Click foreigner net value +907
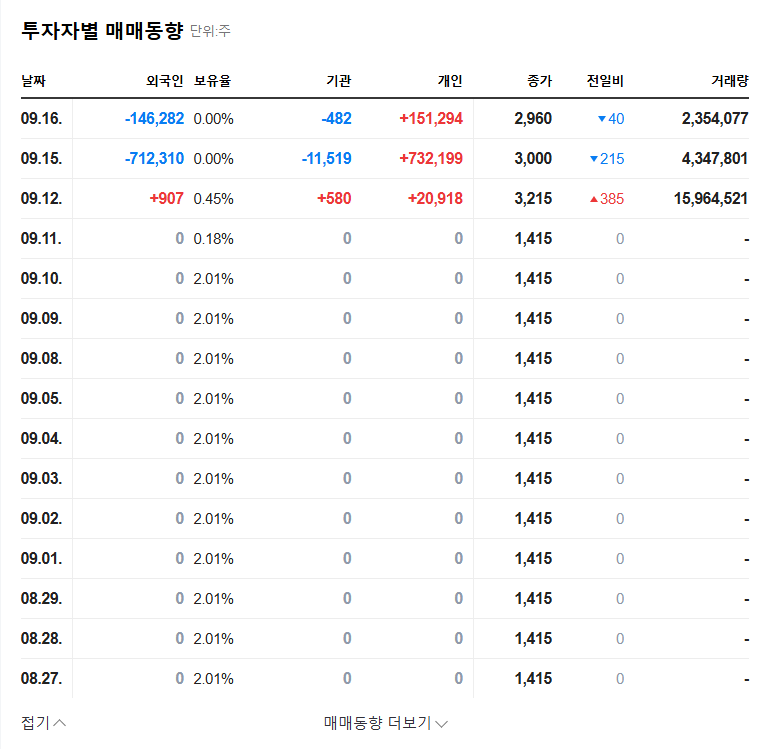Image resolution: width=768 pixels, height=749 pixels. point(167,198)
